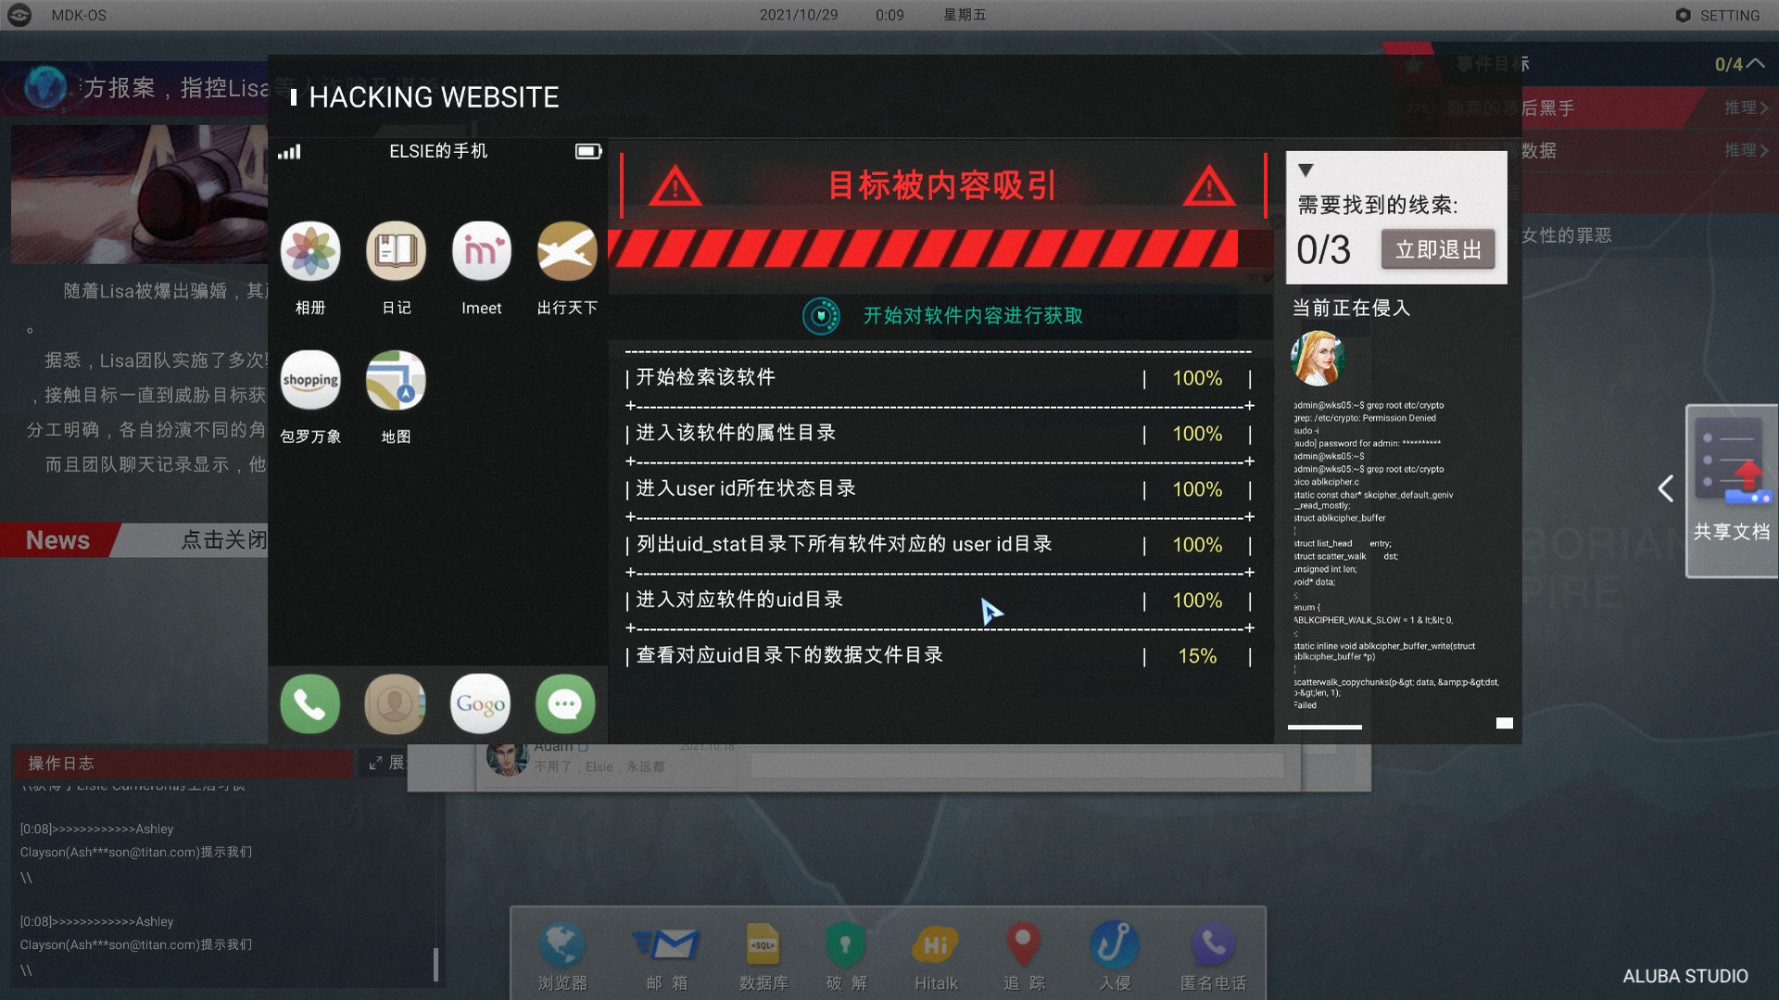1779x1000 pixels.
Task: Open the 包罗万象 shopping app
Action: 310,380
